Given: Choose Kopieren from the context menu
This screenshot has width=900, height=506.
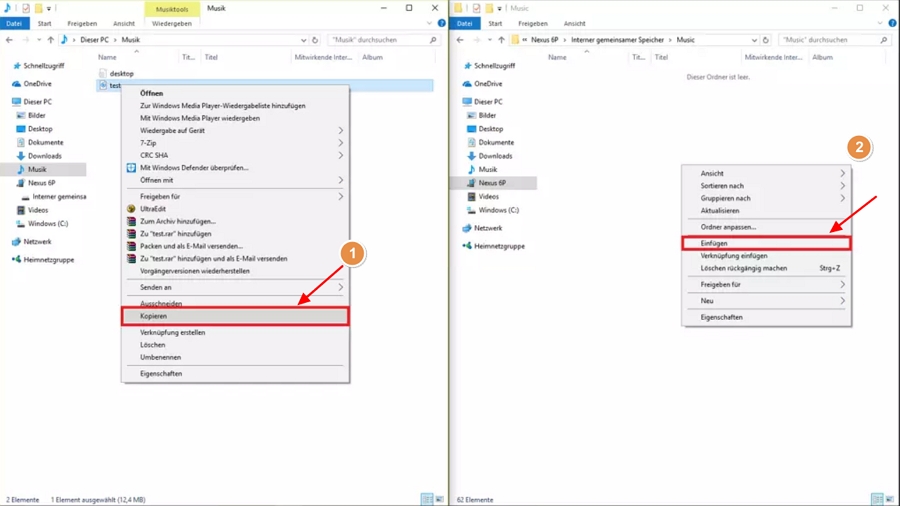Looking at the screenshot, I should point(235,316).
